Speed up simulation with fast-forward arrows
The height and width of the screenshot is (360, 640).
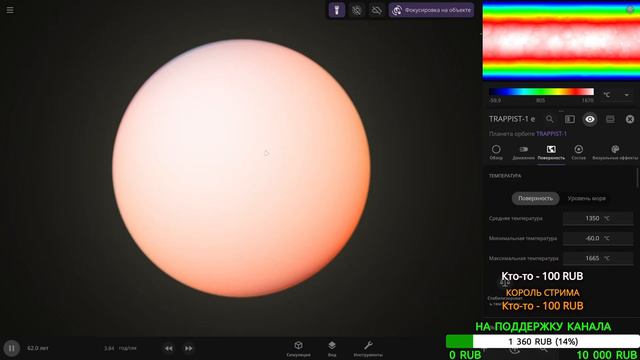(189, 348)
